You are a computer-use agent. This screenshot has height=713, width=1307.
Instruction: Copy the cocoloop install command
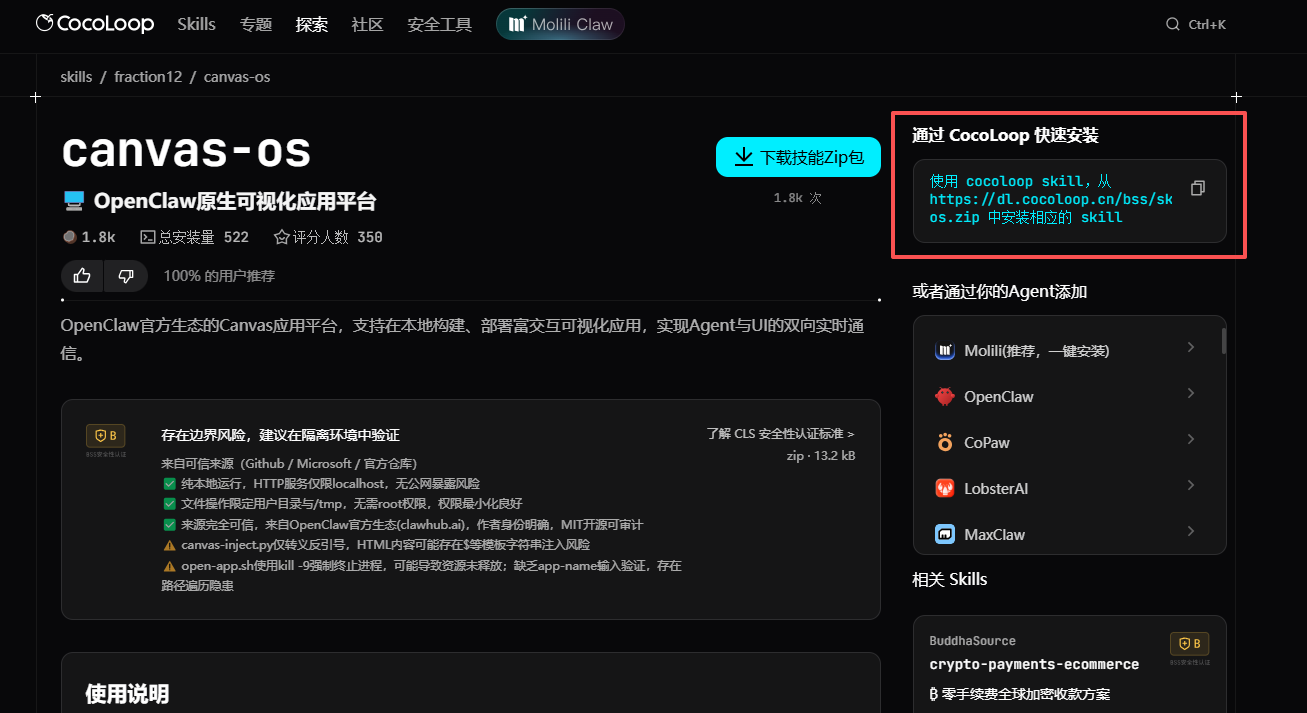coord(1198,188)
